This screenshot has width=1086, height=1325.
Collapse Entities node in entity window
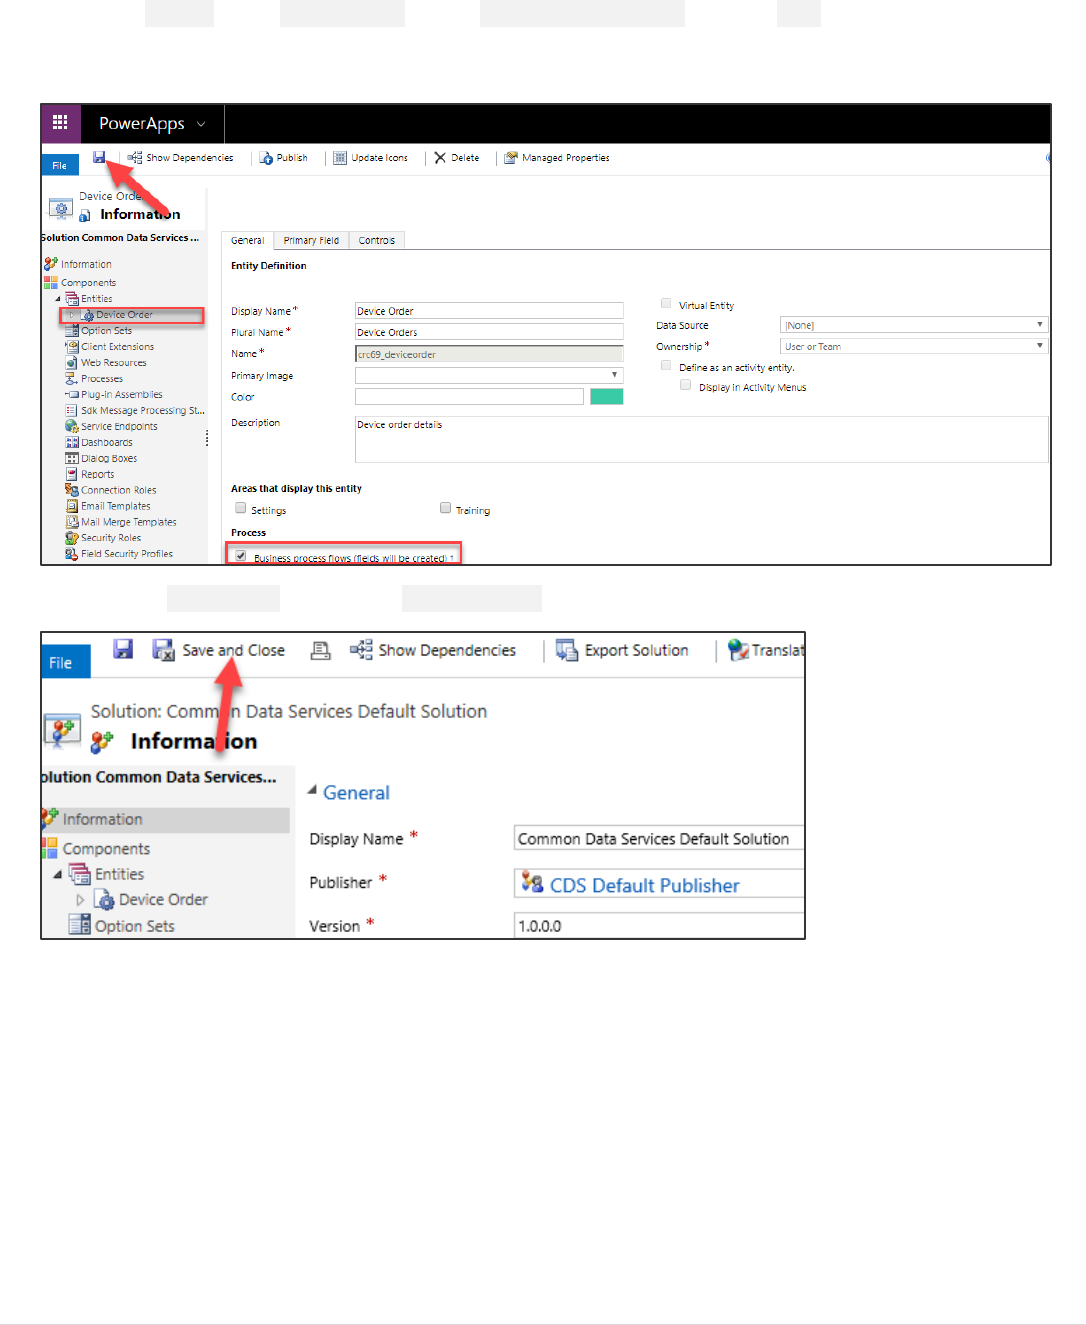tap(58, 299)
